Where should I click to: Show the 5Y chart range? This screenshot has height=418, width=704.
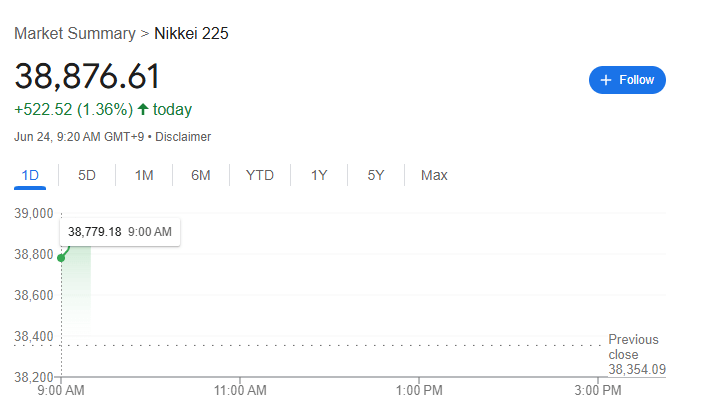coord(376,175)
